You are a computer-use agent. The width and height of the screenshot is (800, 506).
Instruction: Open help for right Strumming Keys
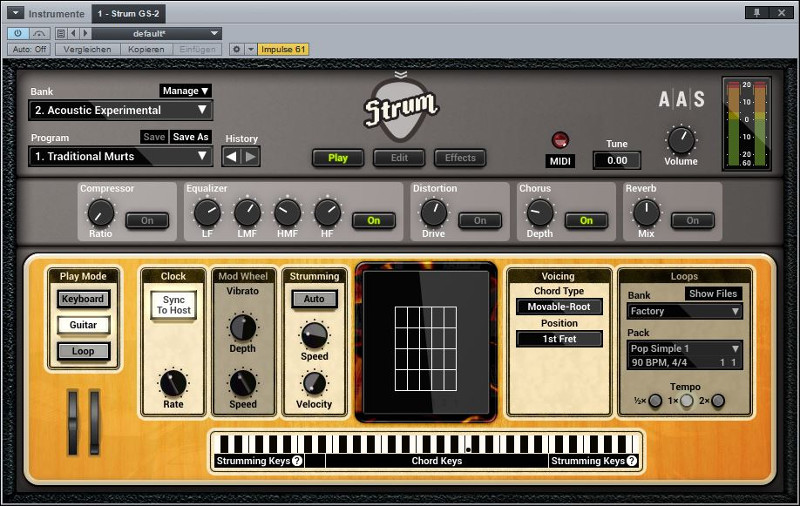(632, 461)
